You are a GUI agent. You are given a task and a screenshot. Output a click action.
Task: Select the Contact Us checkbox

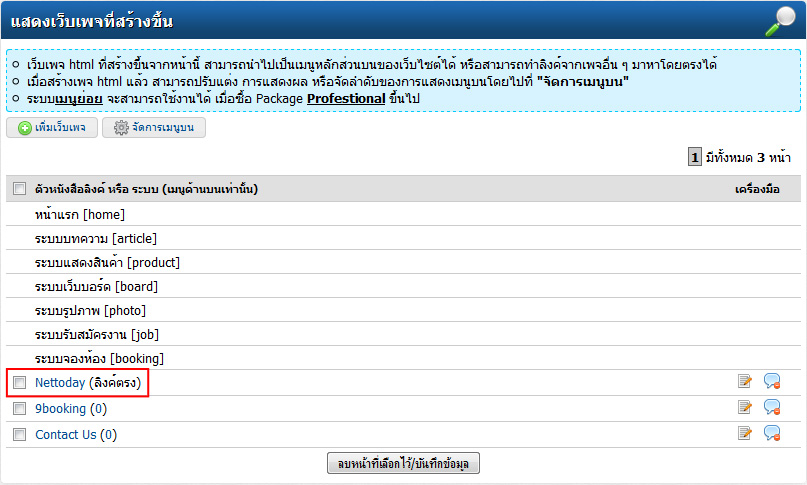pos(19,434)
